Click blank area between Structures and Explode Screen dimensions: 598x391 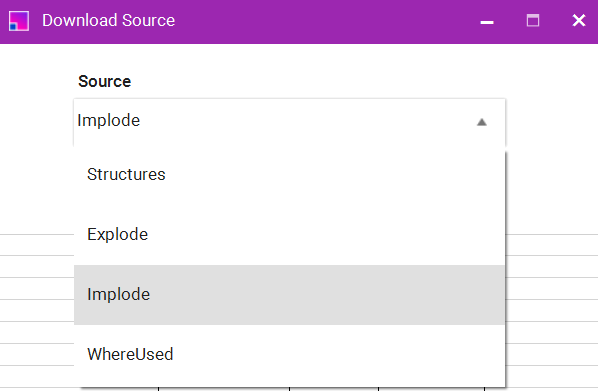pos(289,205)
